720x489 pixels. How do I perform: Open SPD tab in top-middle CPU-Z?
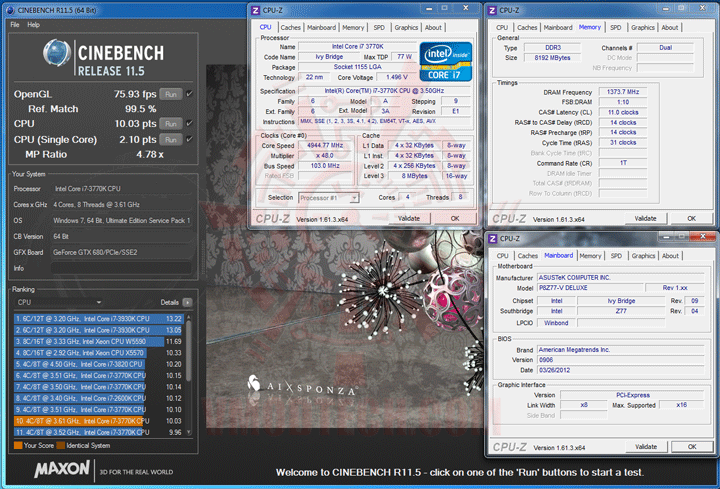(379, 28)
